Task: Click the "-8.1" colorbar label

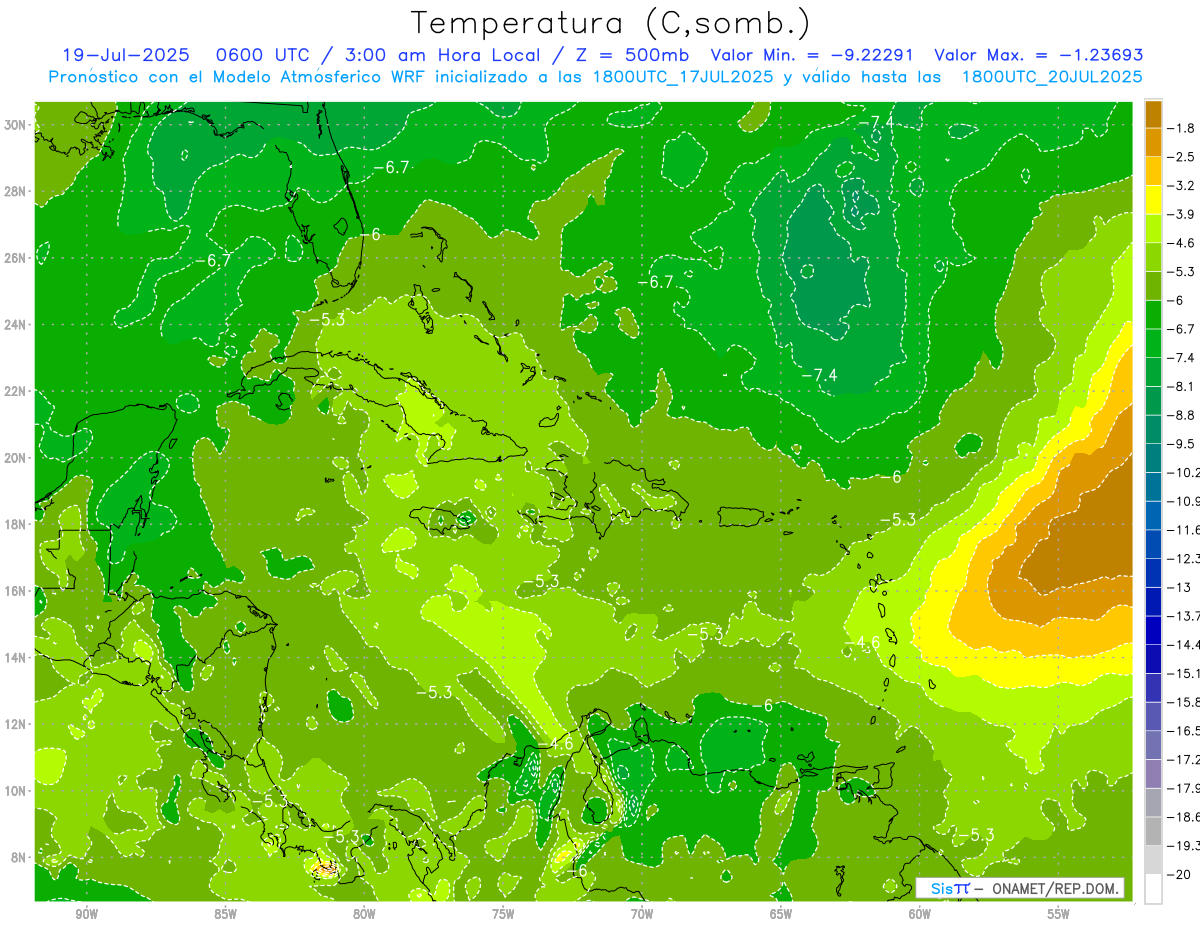Action: (x=1182, y=386)
